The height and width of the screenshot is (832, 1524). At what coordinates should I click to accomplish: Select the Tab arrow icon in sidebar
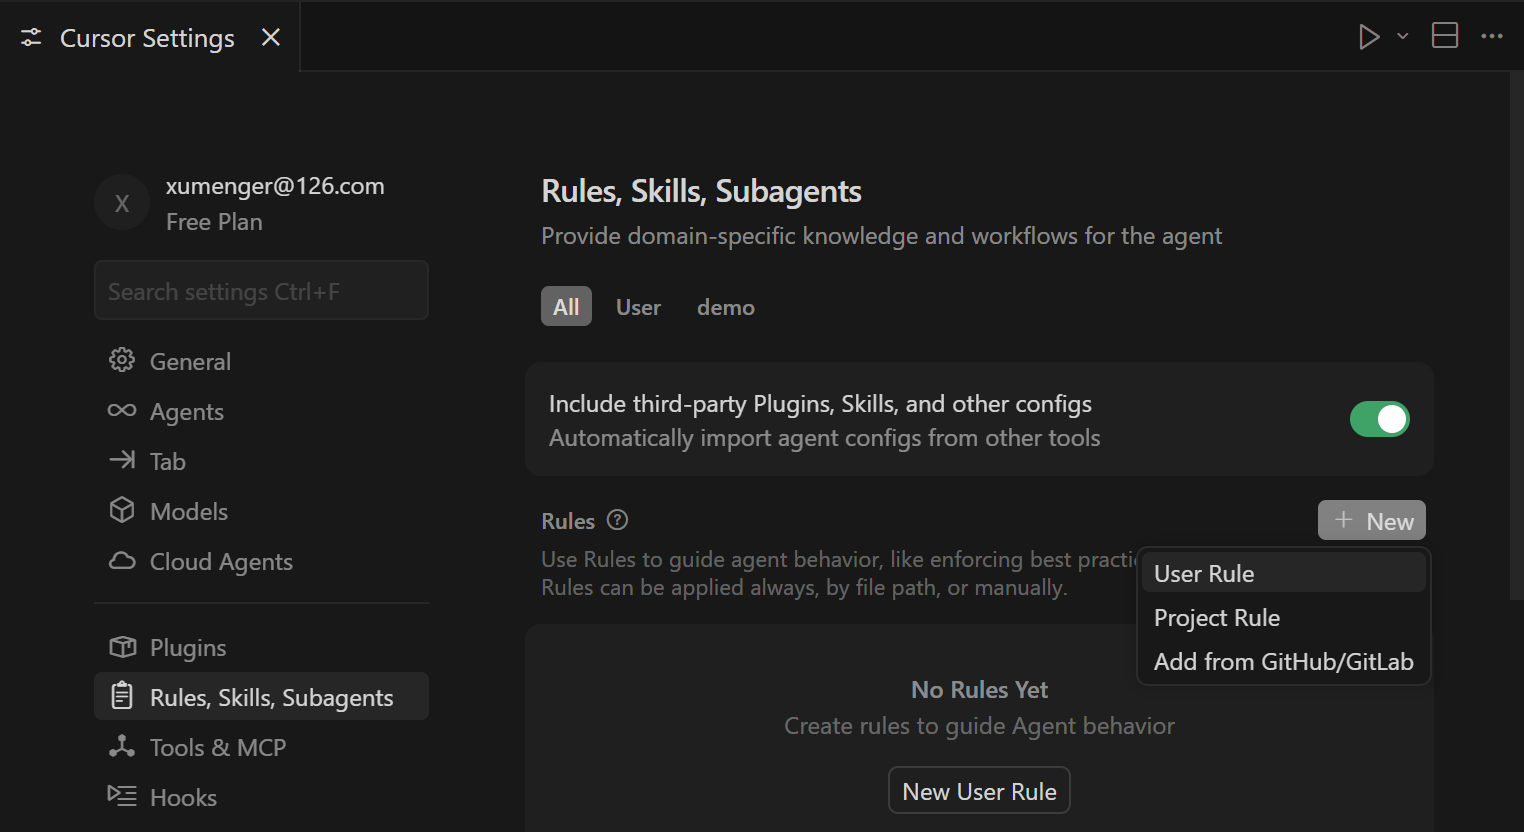point(122,460)
